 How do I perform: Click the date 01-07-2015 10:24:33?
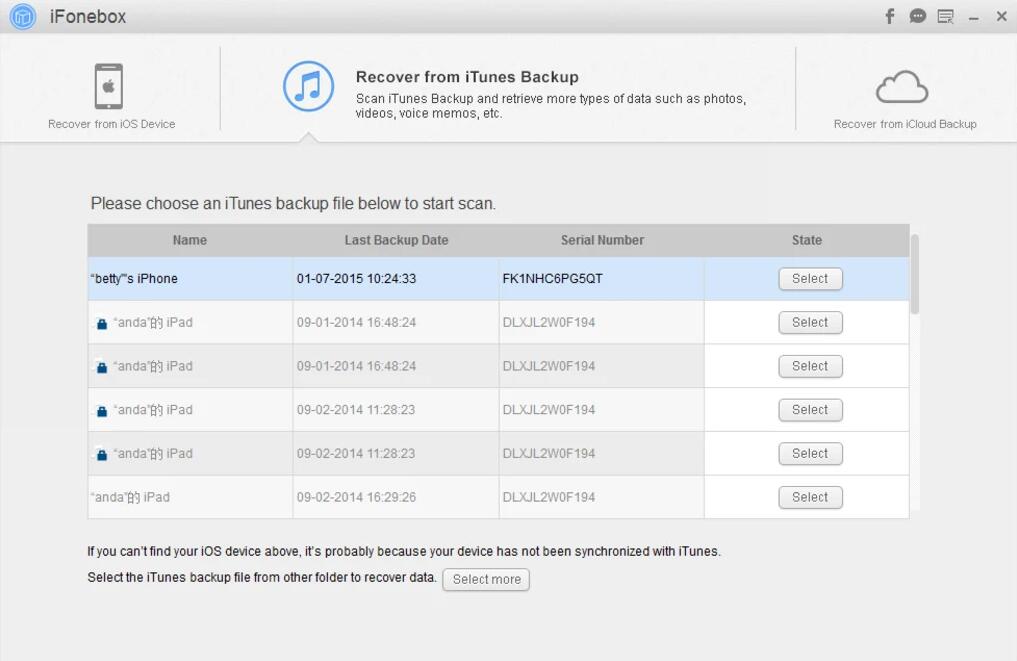point(356,279)
